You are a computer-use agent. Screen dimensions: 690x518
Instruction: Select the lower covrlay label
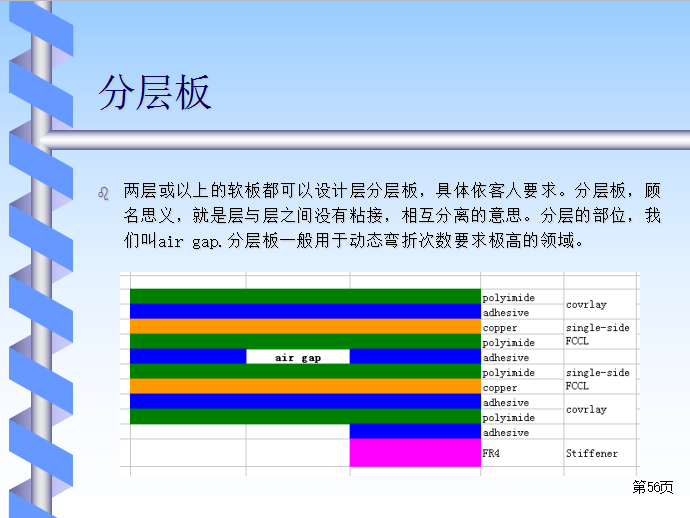click(x=586, y=409)
